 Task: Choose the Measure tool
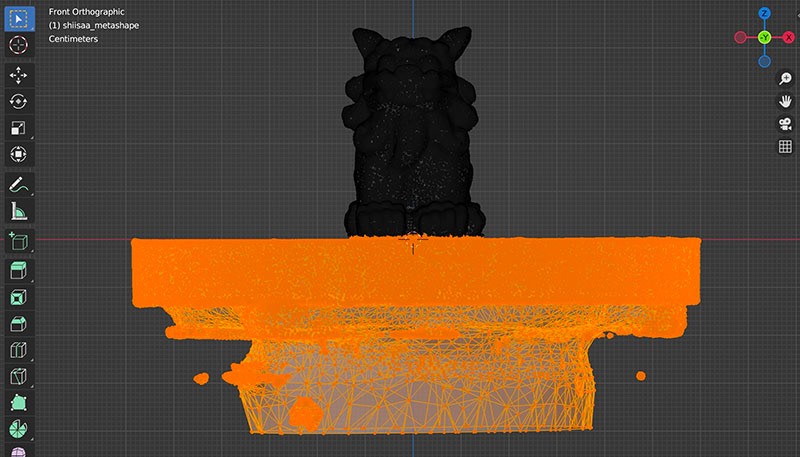[x=19, y=211]
